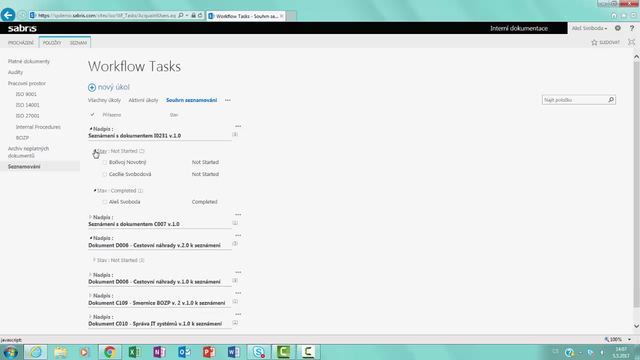640x360 pixels.
Task: Expand Stav : Not Started under D006 v.2.0
Action: 94,260
